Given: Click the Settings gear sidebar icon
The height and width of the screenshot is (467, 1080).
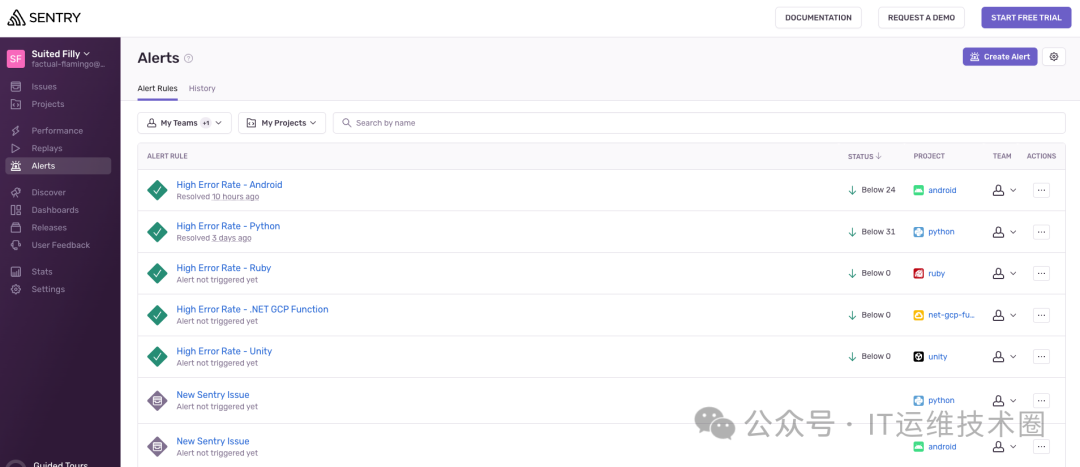Looking at the screenshot, I should click(16, 289).
